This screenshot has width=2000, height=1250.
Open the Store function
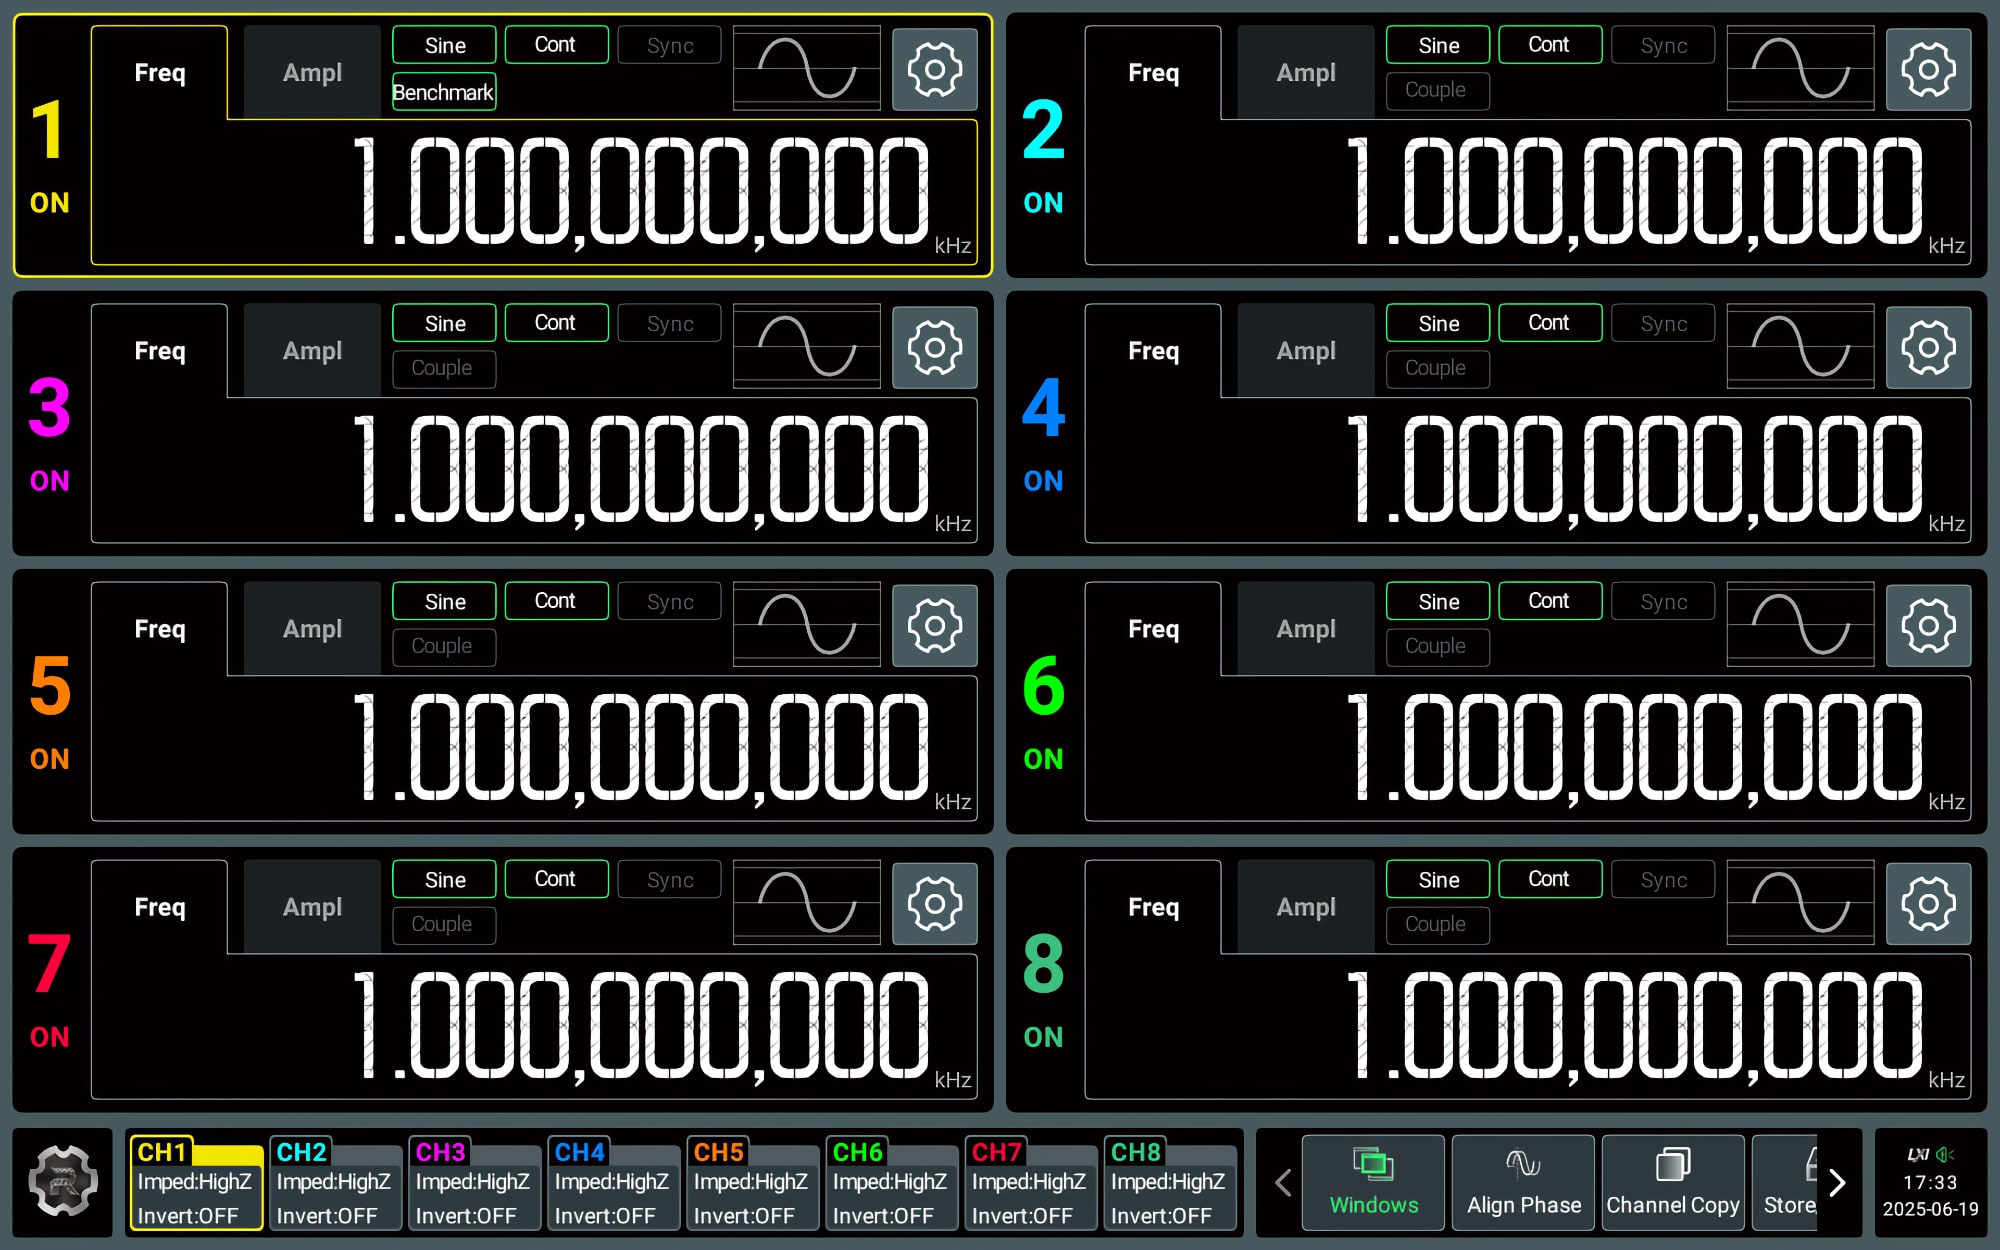1786,1182
